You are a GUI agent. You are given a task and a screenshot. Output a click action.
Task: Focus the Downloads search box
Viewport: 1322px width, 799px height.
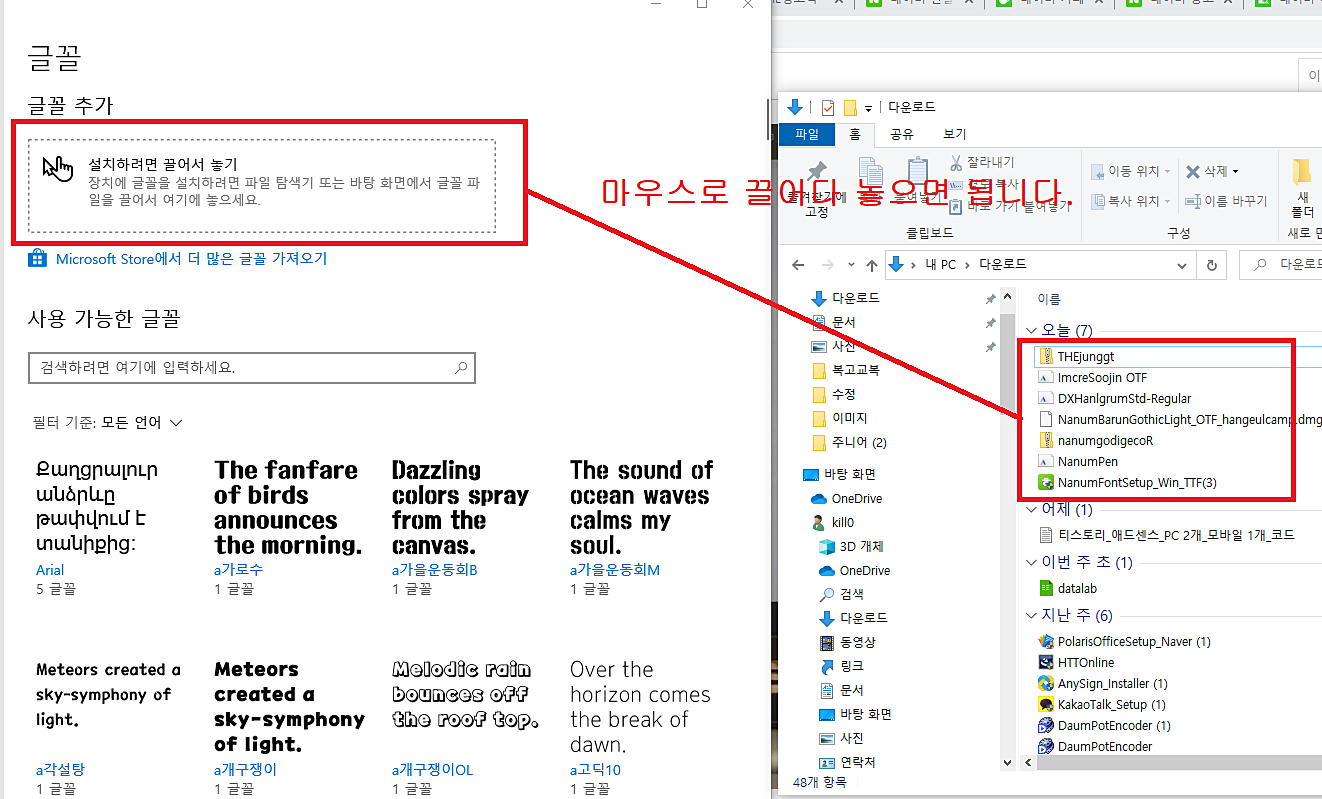pyautogui.click(x=1281, y=265)
